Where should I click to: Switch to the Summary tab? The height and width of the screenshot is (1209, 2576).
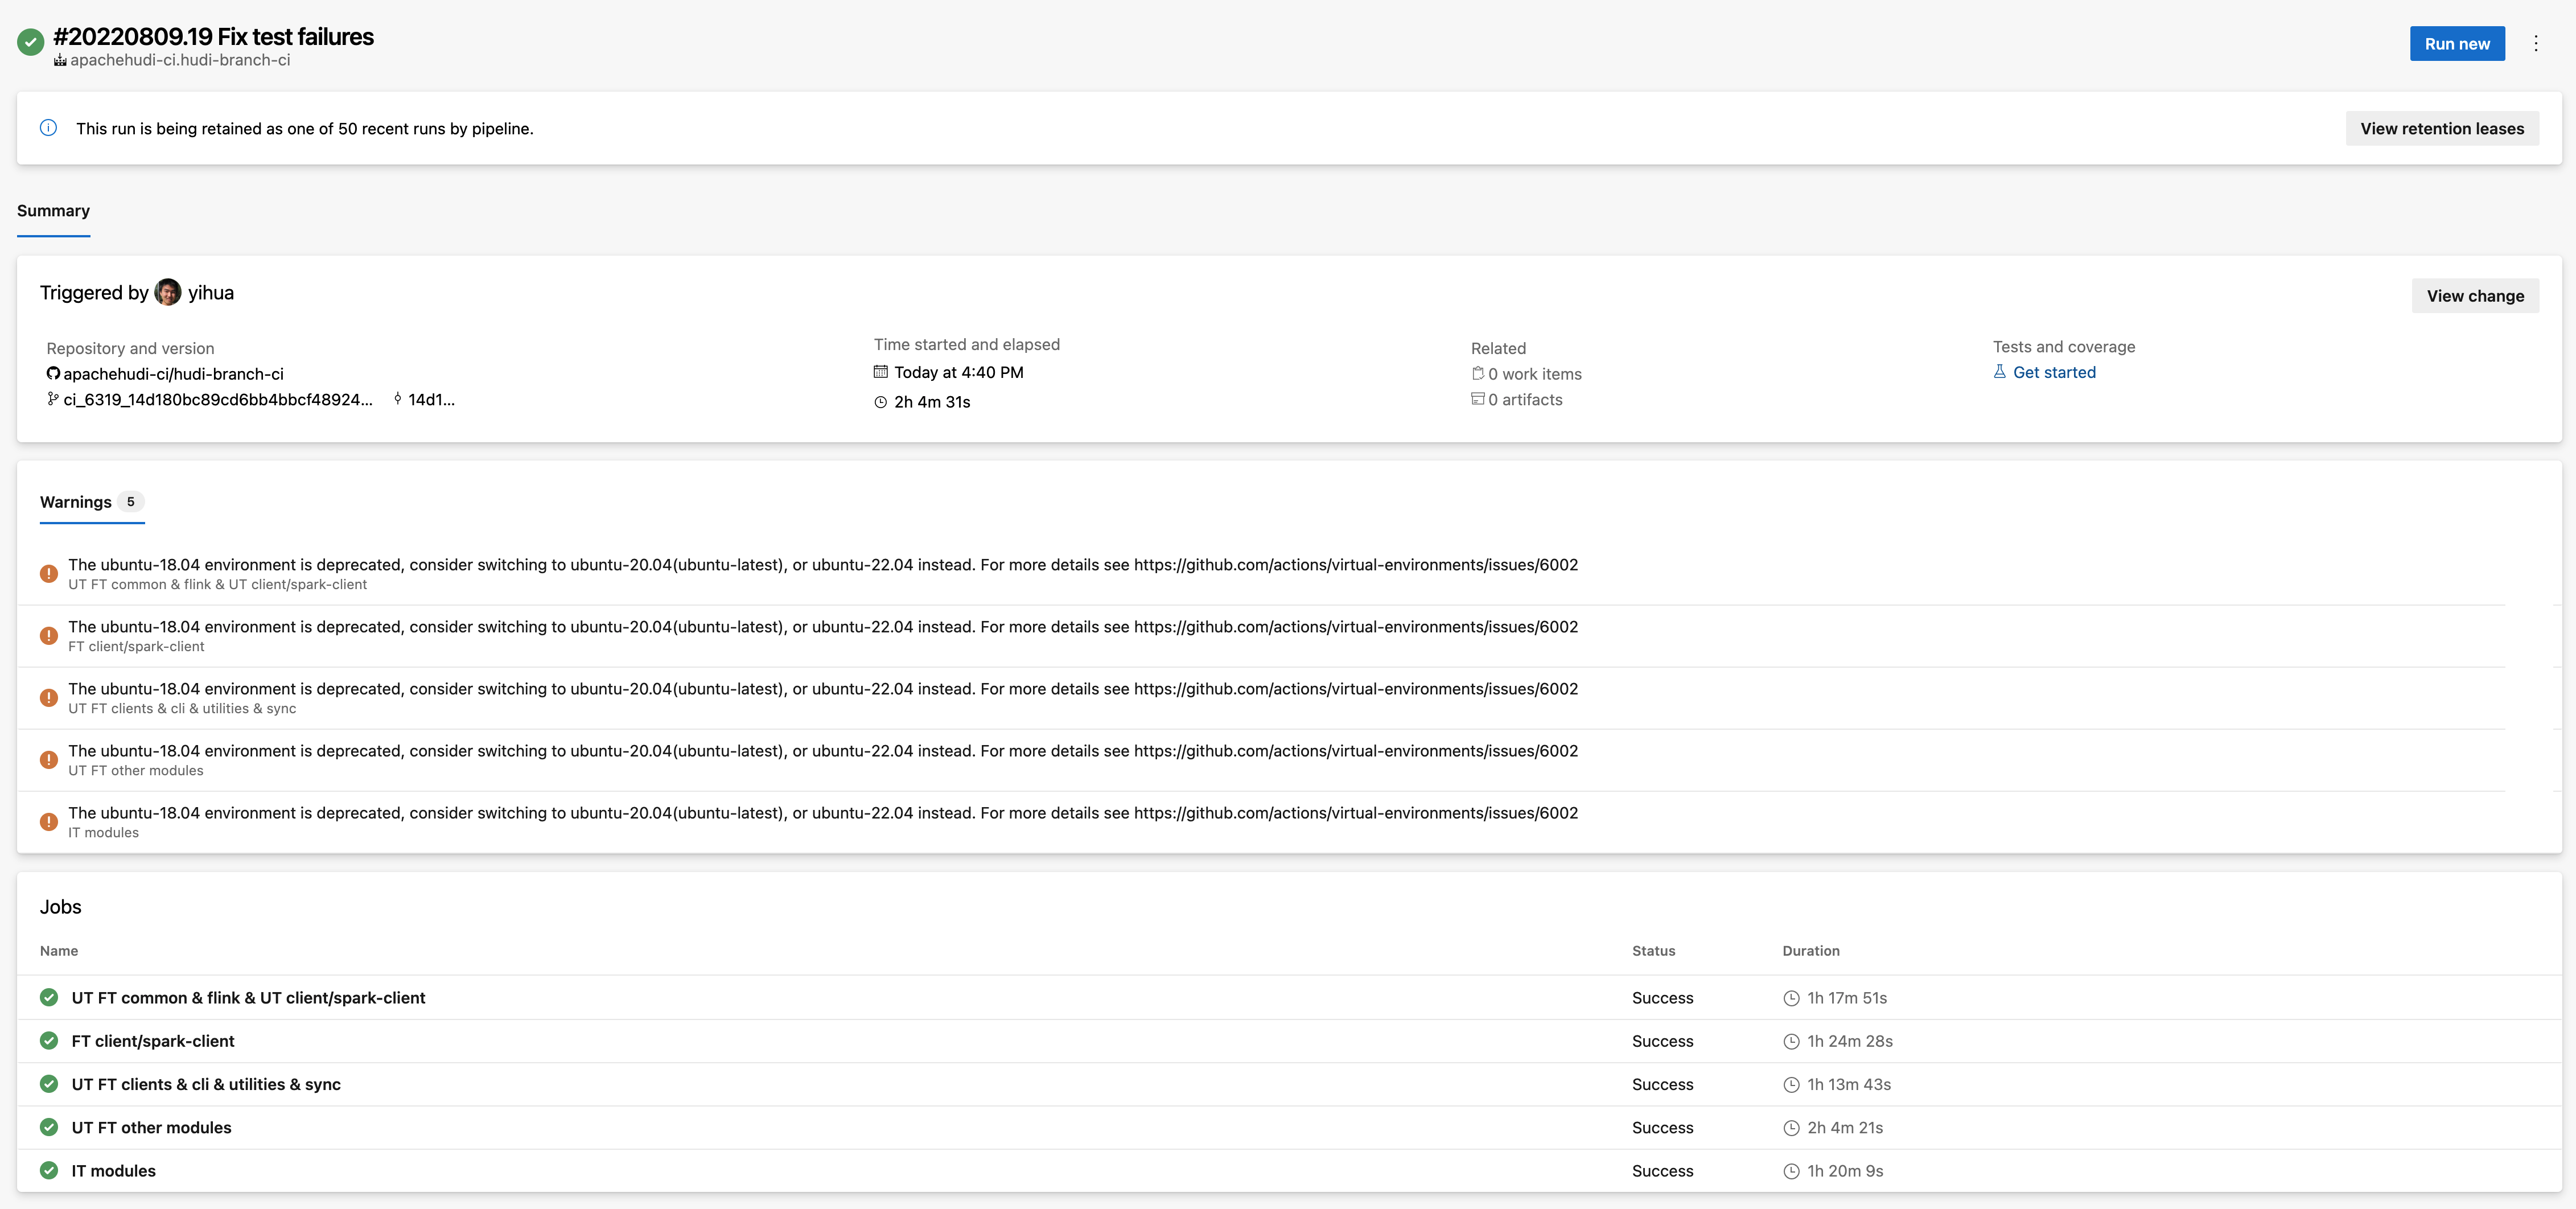[x=53, y=211]
